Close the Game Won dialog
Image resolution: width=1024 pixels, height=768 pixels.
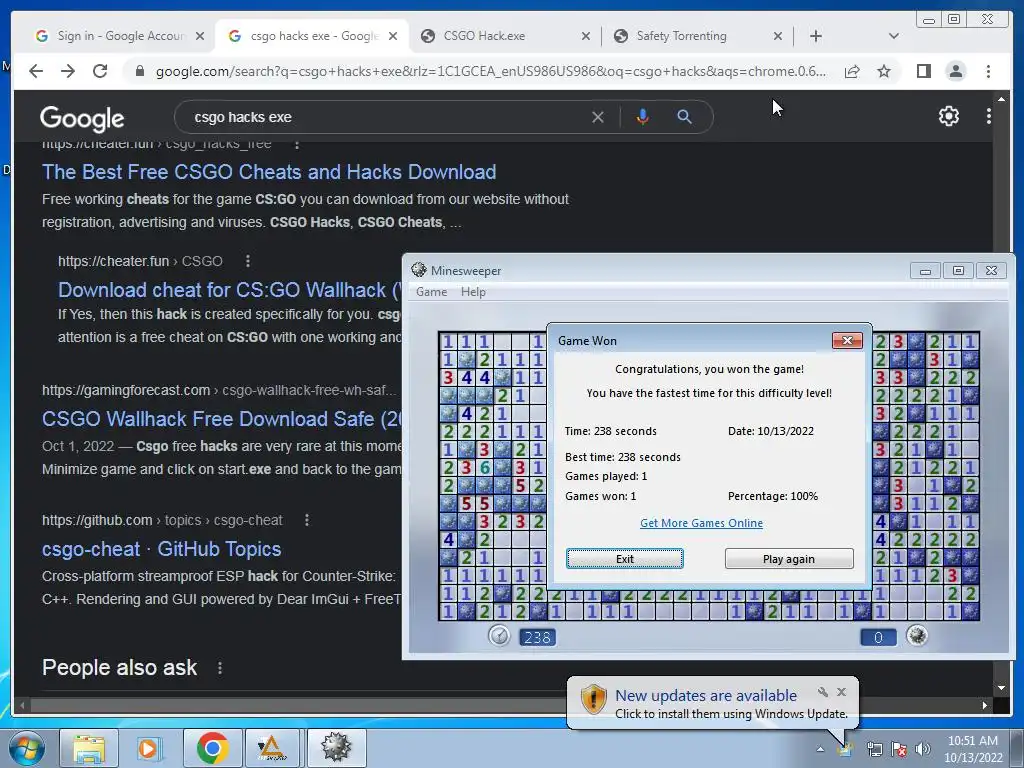[x=847, y=340]
